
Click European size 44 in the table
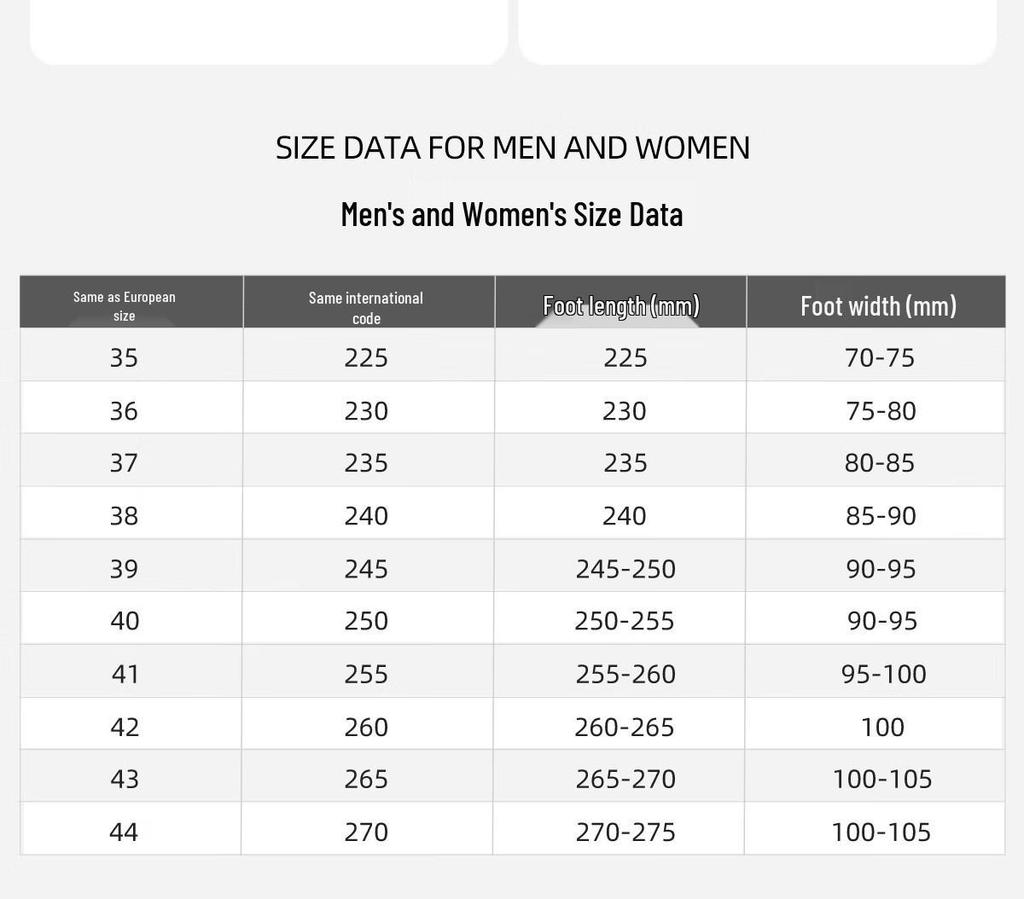123,832
